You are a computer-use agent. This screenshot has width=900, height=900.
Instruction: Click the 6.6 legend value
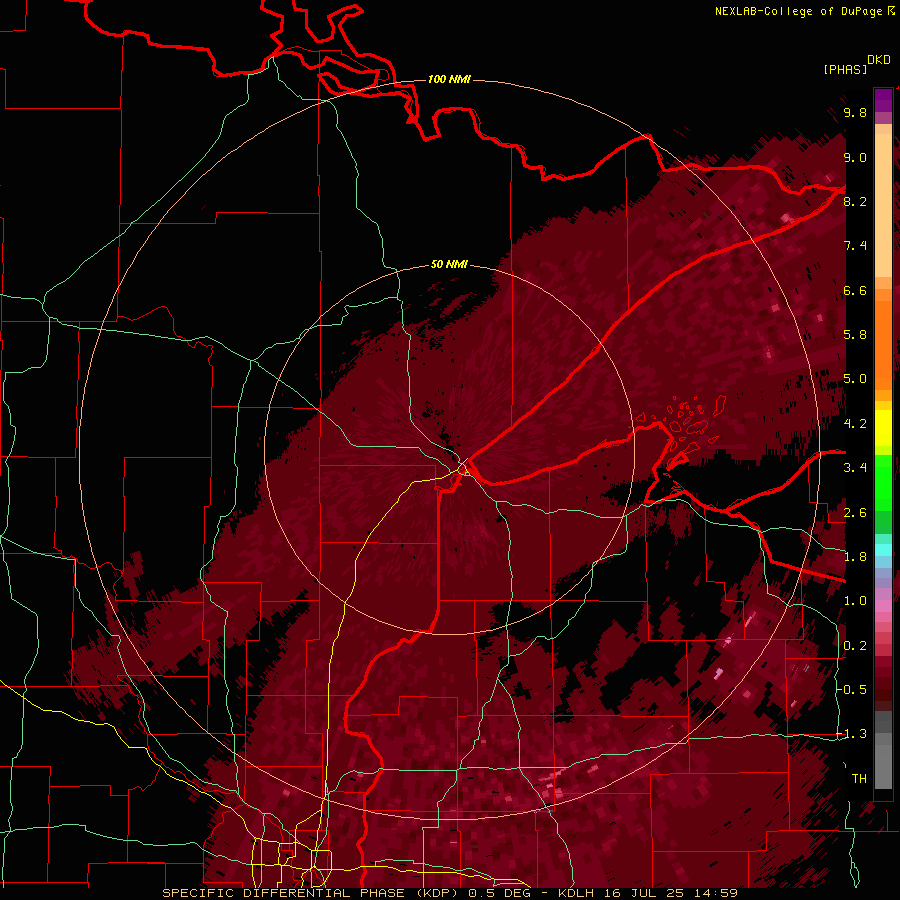(x=855, y=290)
